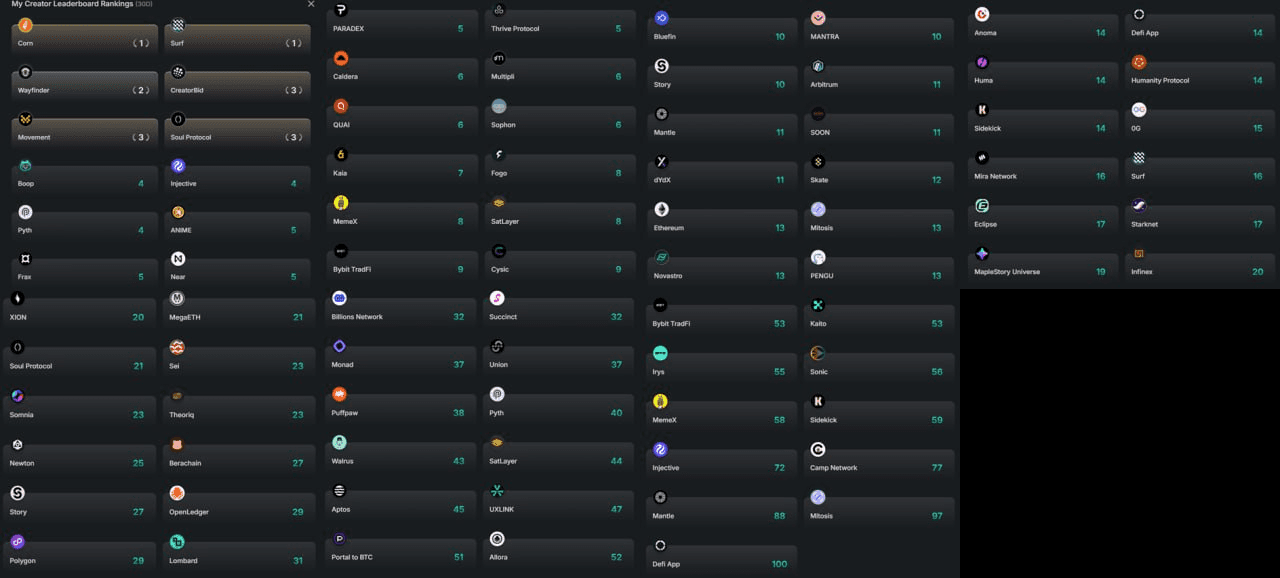Click the Huma project icon

click(982, 62)
